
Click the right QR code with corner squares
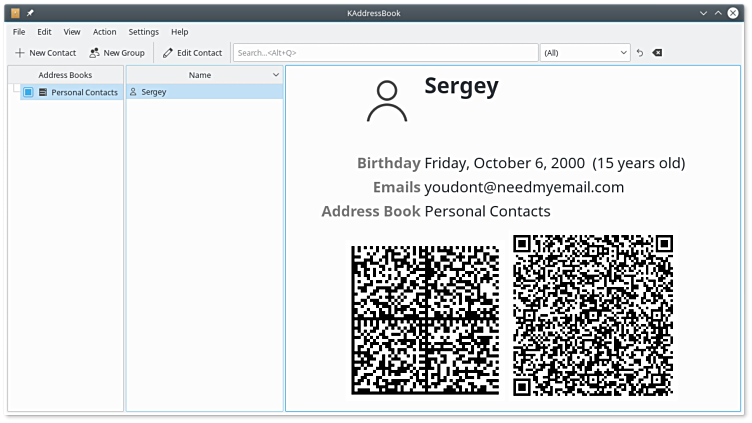pos(592,315)
